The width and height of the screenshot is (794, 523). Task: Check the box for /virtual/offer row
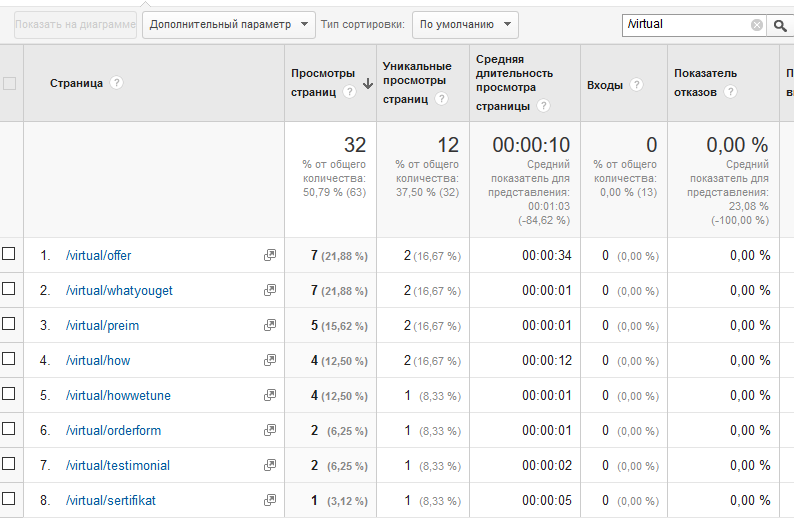pos(9,254)
